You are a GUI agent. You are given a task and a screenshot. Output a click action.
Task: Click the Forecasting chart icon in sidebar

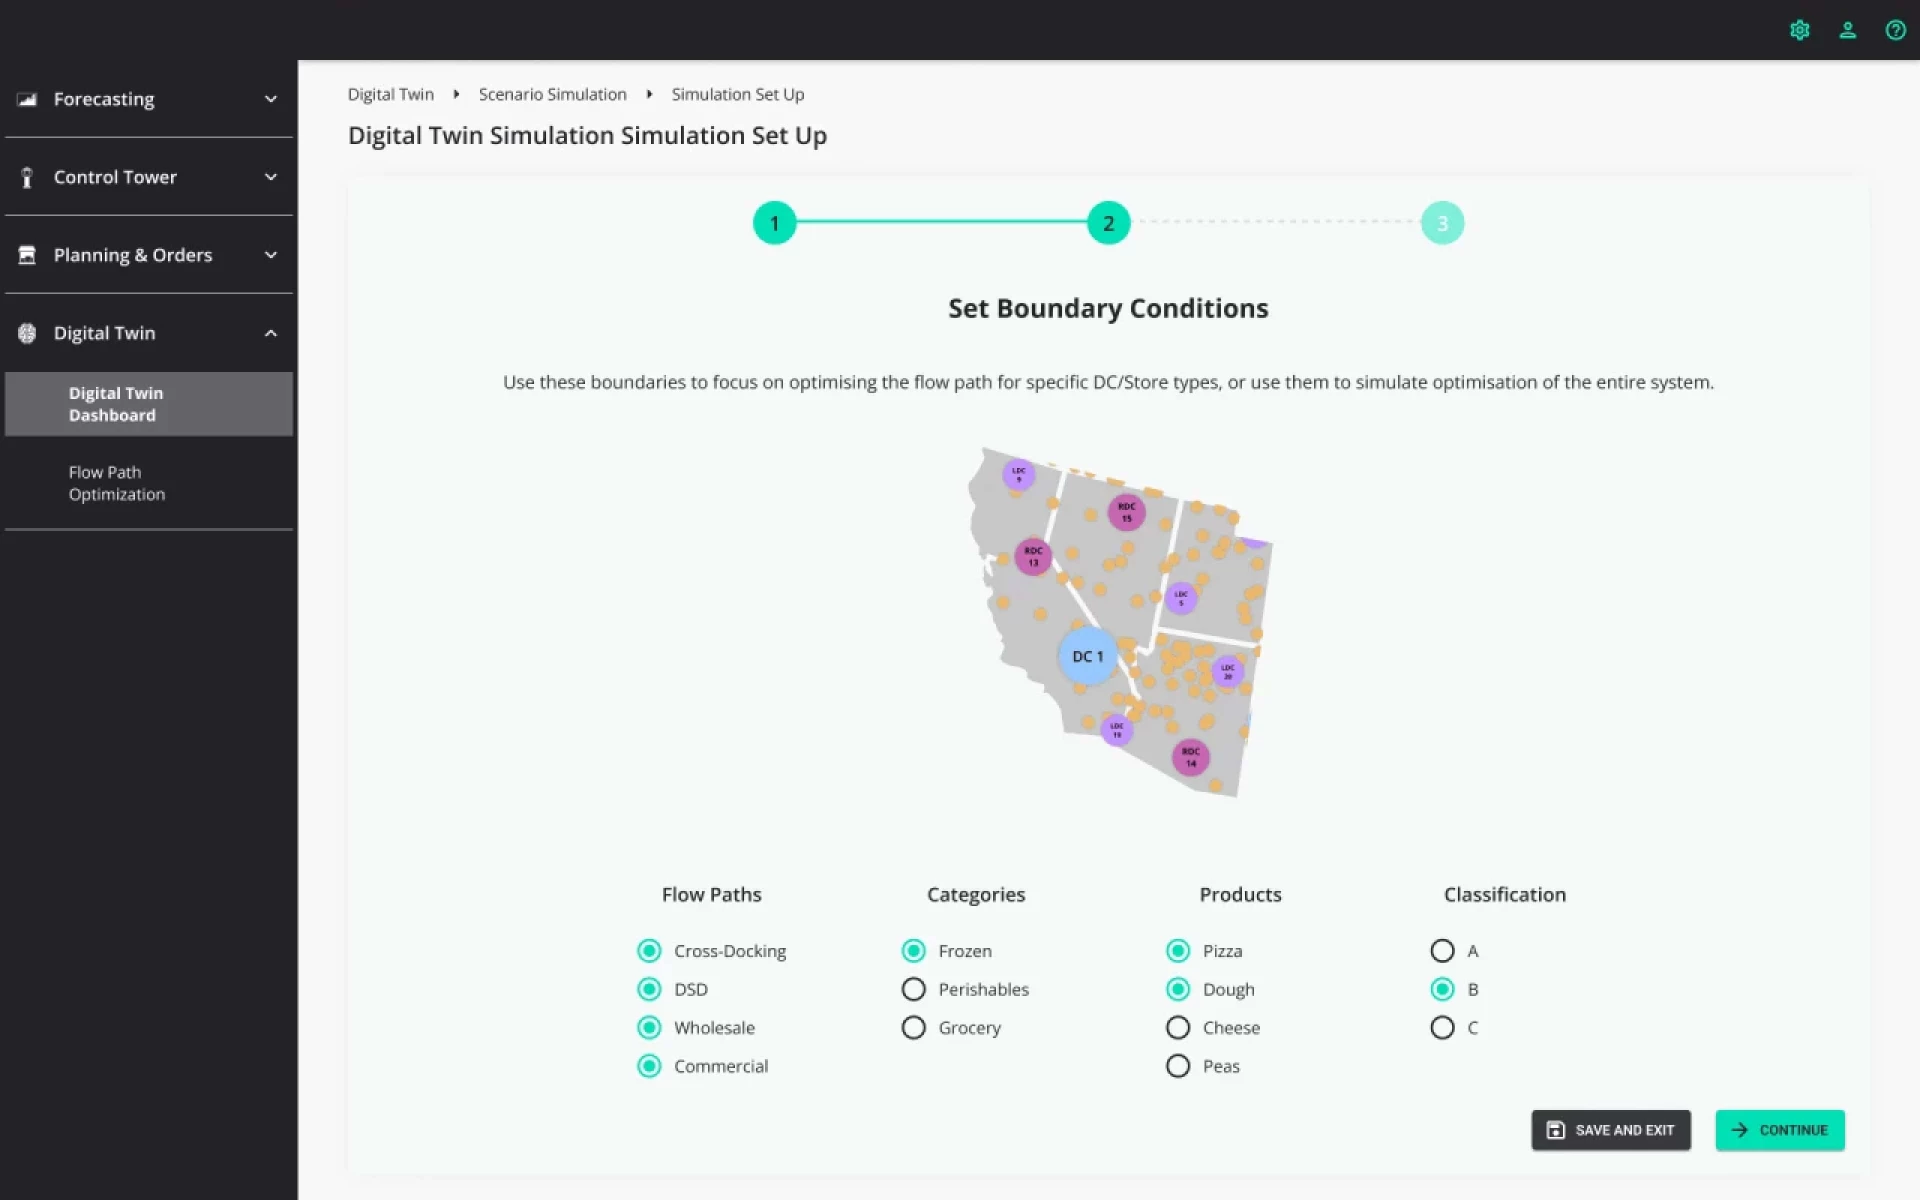pyautogui.click(x=27, y=99)
